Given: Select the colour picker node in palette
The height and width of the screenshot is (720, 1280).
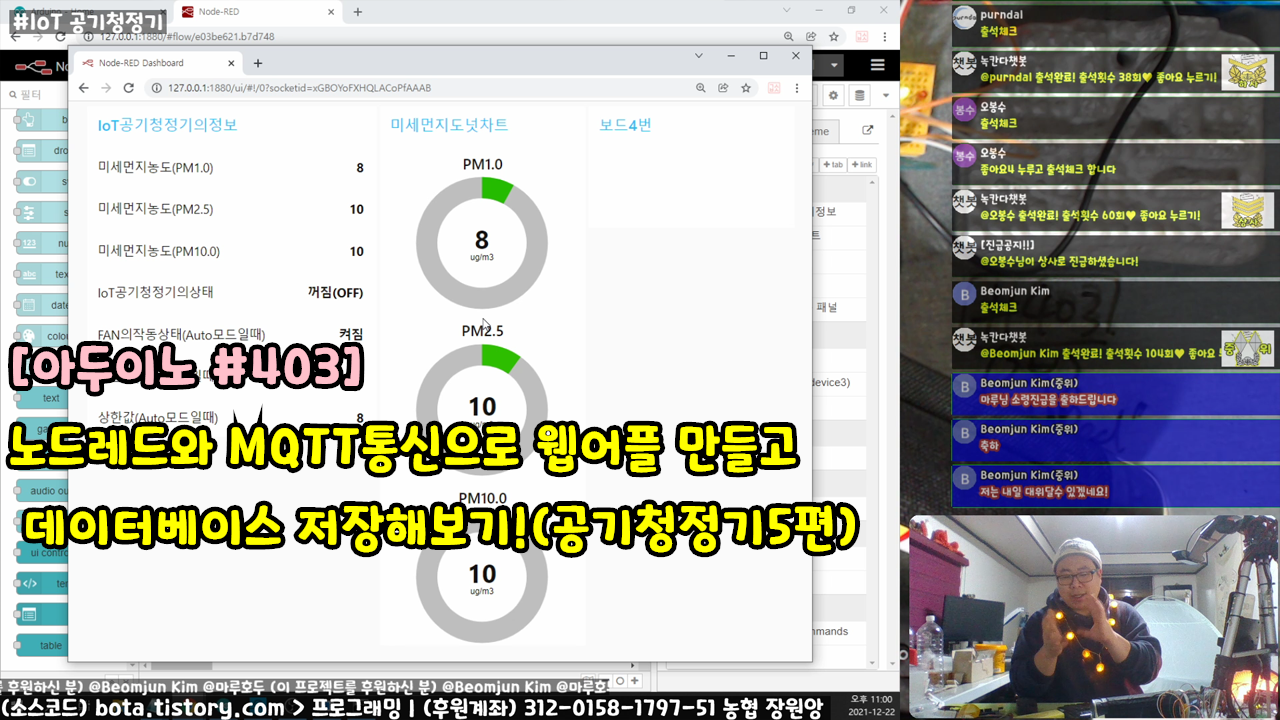Looking at the screenshot, I should (42, 336).
